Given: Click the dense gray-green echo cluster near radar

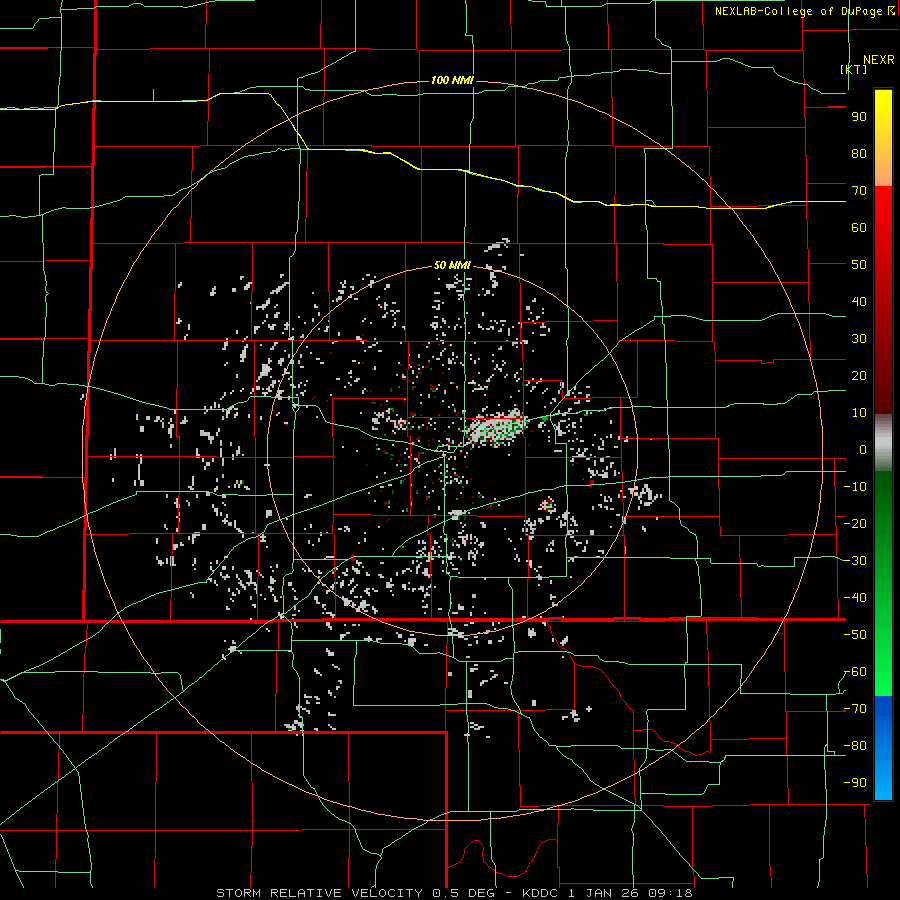Looking at the screenshot, I should coord(495,428).
